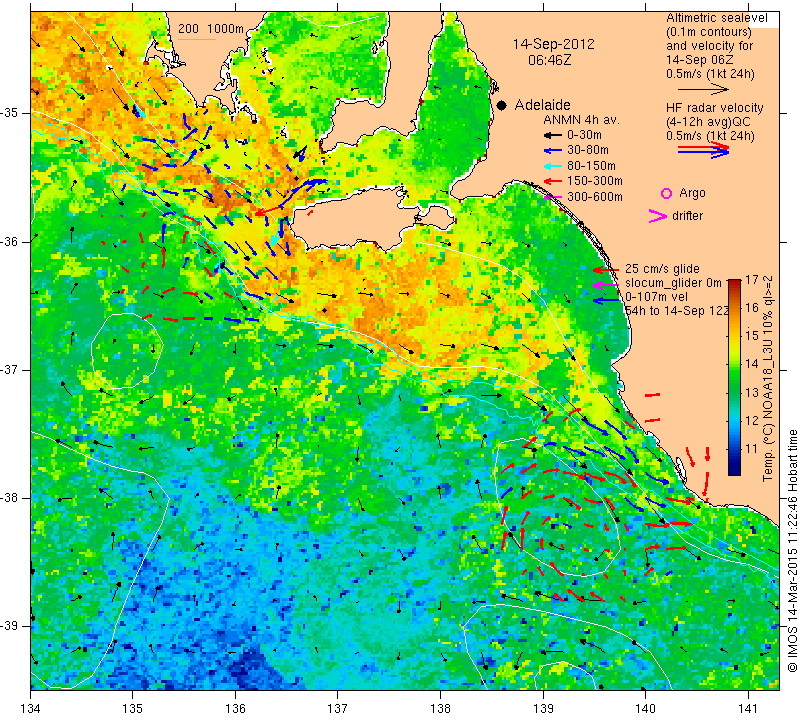
Task: Click the '25 cm/s glide' label
Action: click(662, 269)
